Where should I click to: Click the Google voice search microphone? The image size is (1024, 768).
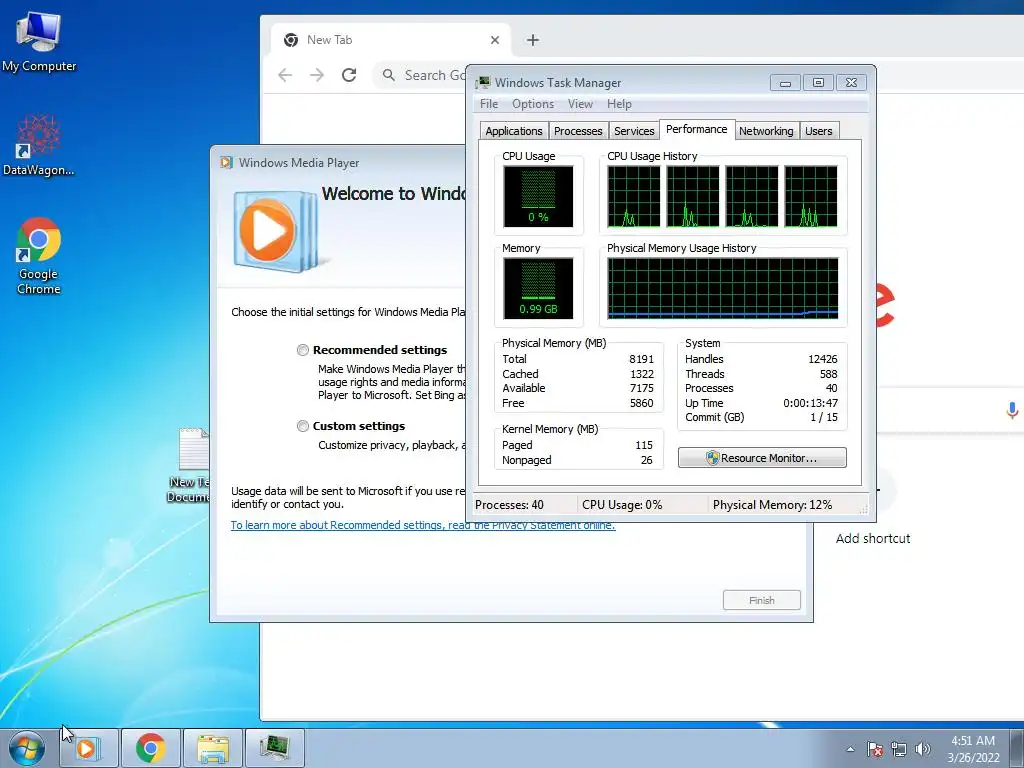[1012, 410]
